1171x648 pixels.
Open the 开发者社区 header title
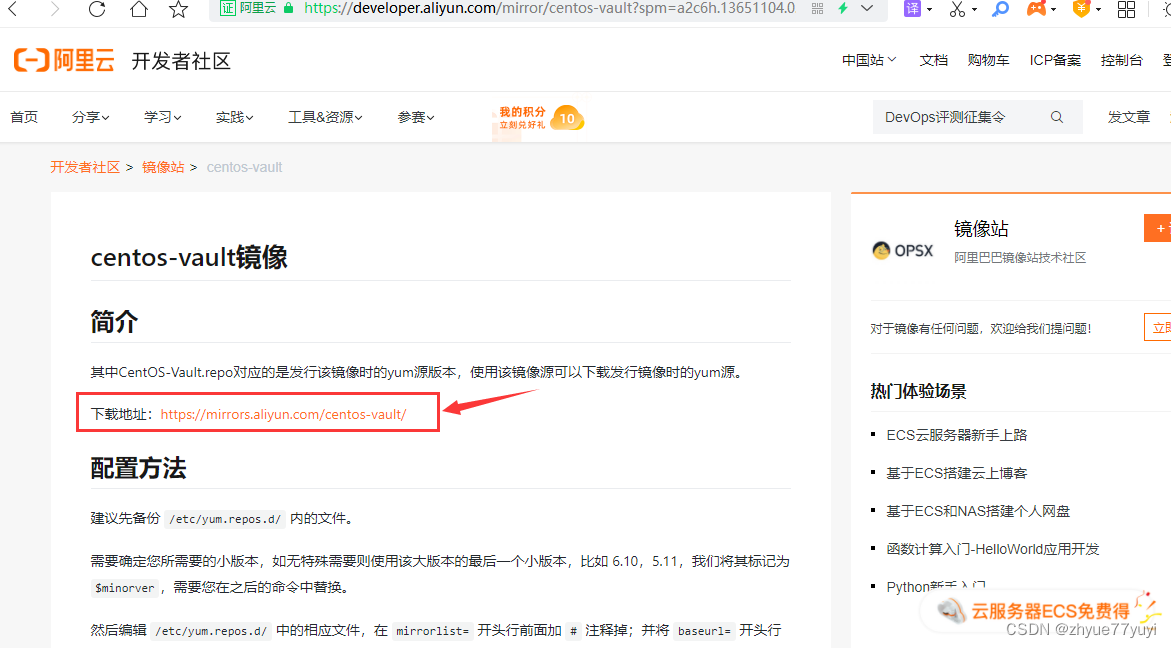(x=181, y=61)
